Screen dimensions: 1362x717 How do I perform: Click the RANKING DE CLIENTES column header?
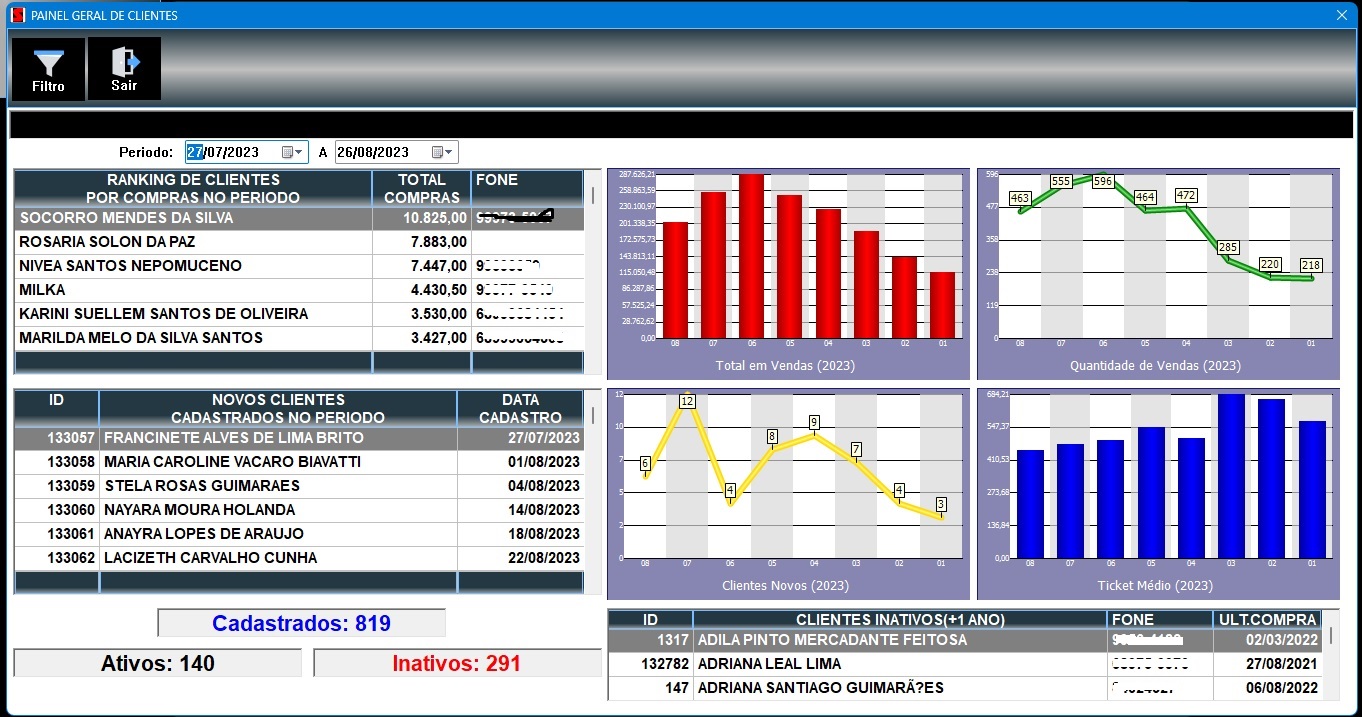click(193, 189)
